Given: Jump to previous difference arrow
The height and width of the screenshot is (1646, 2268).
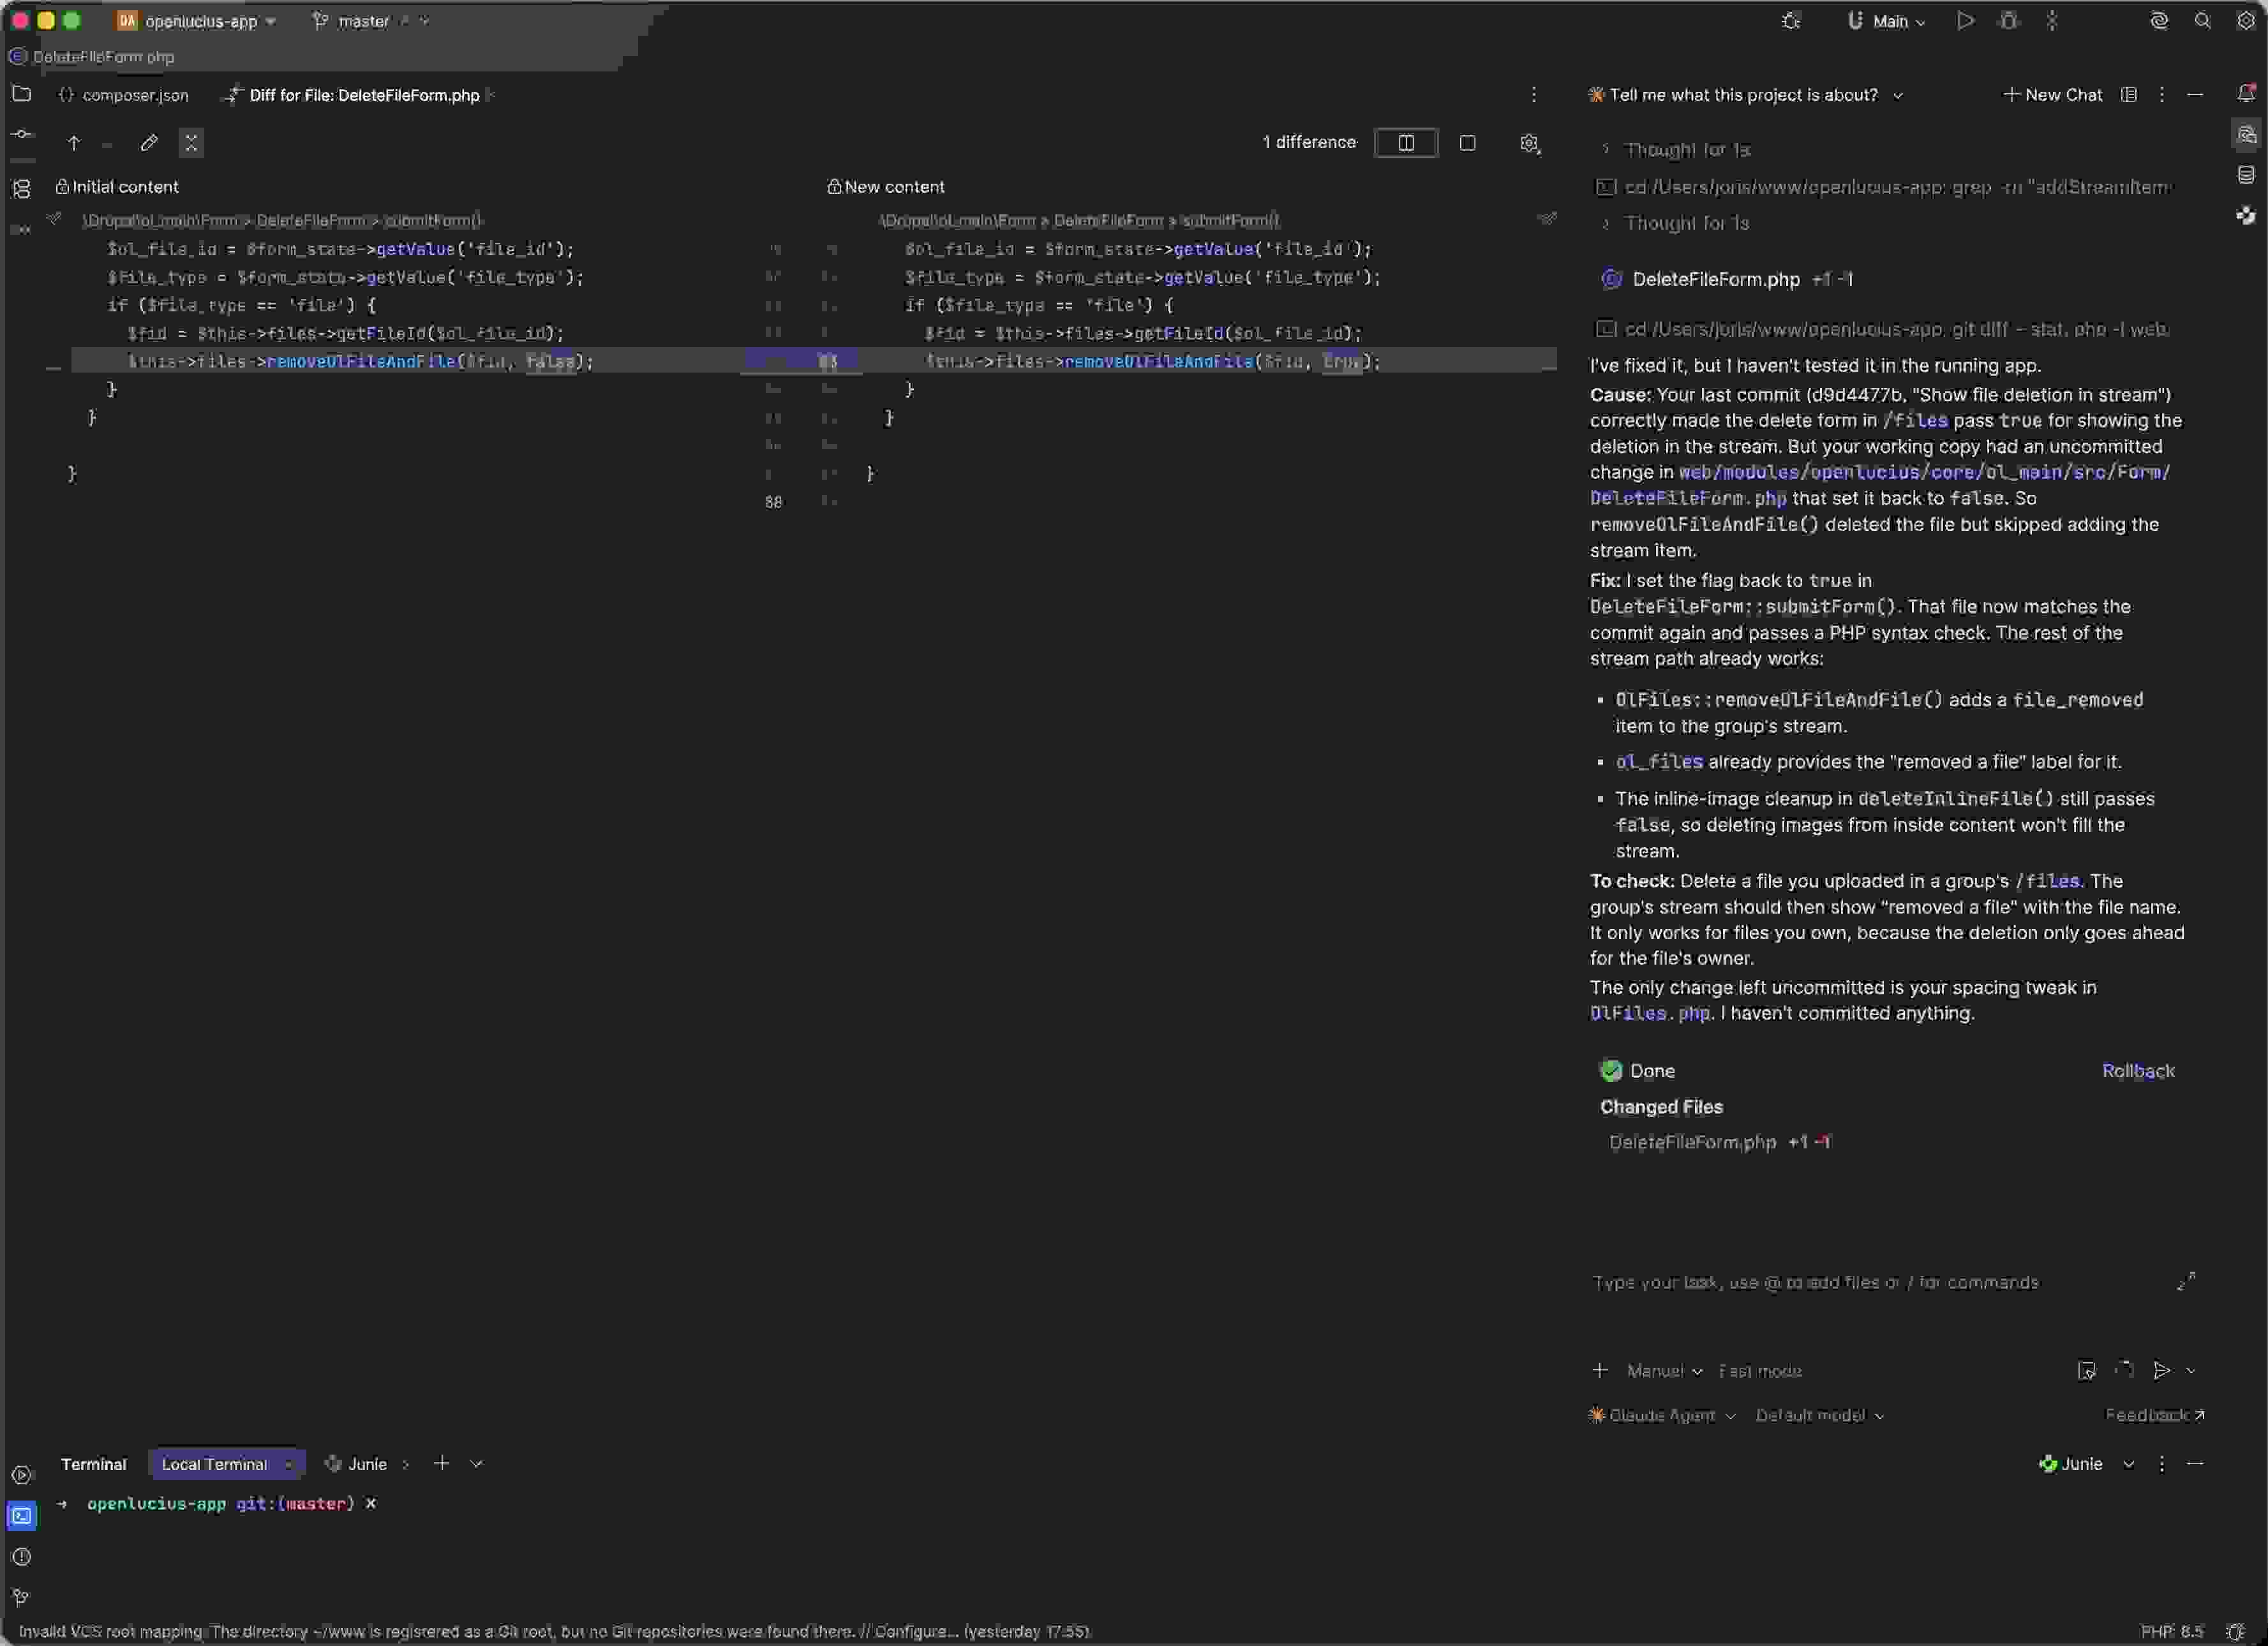Looking at the screenshot, I should [73, 143].
